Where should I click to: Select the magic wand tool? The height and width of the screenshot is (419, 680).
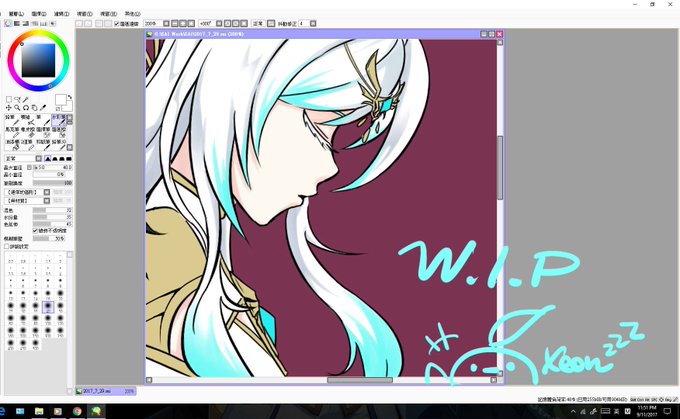25,100
